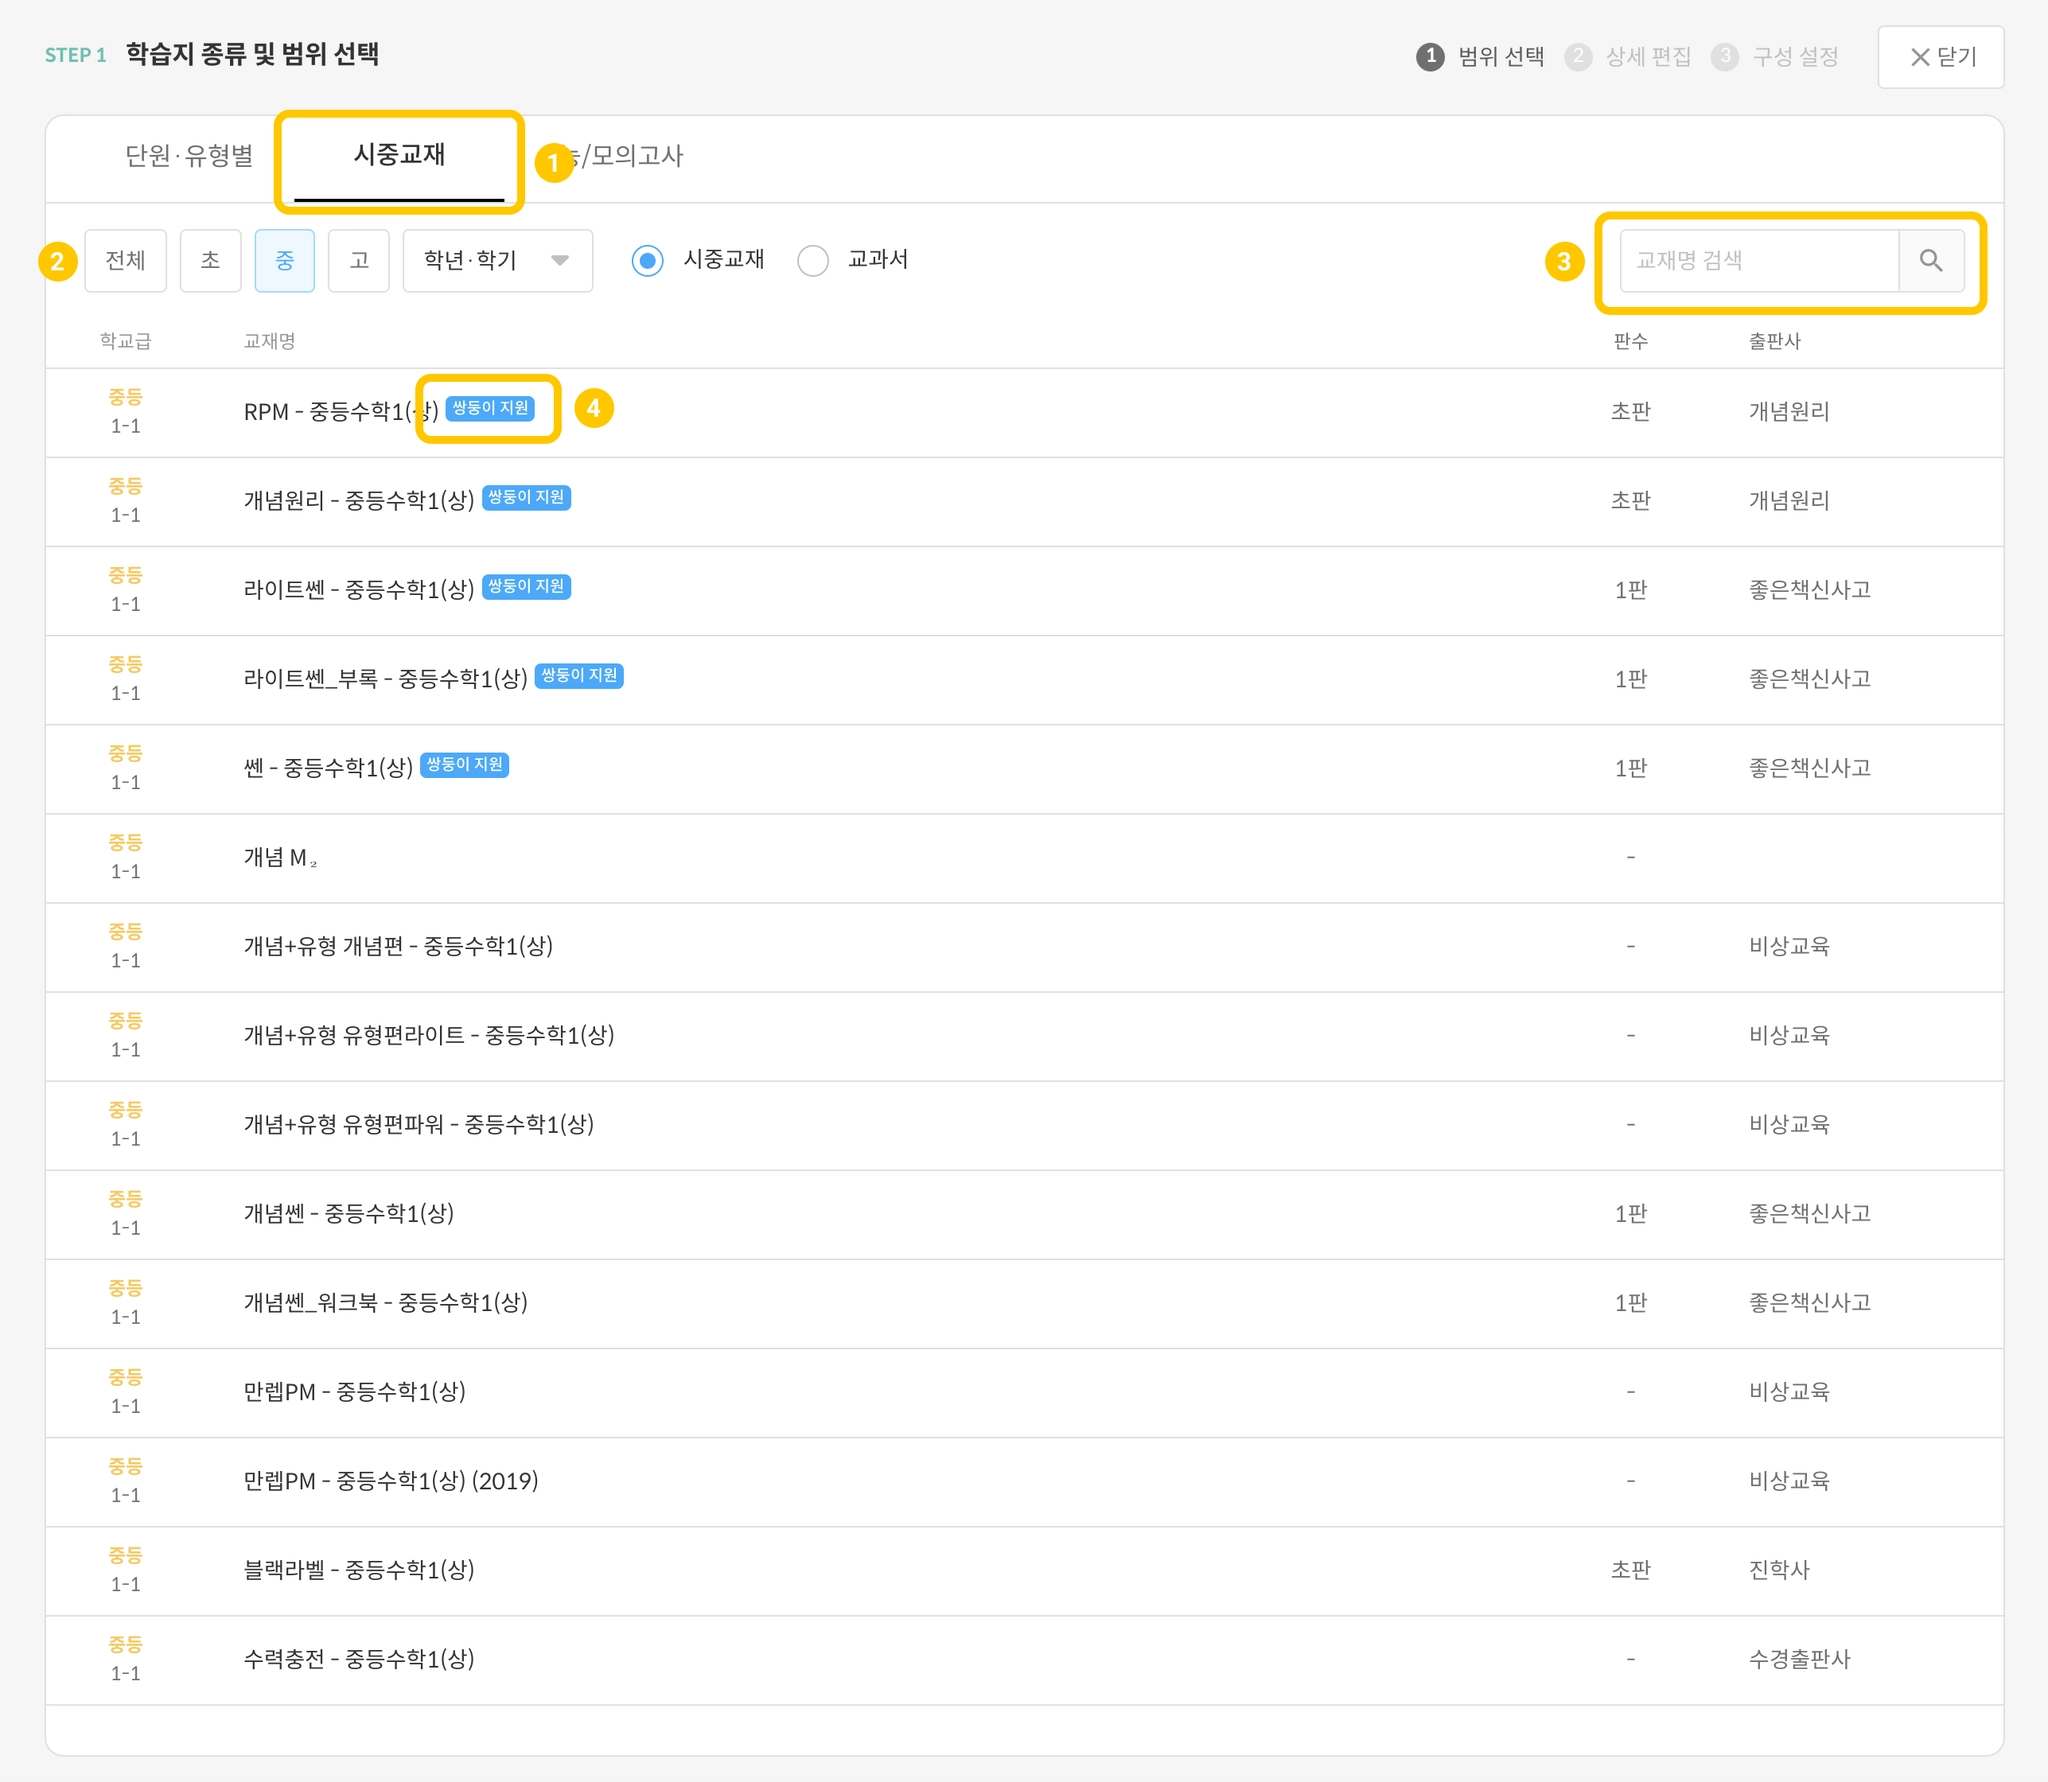The height and width of the screenshot is (1782, 2048).
Task: Click the 쌍둥이 지원 badge on RPM row
Action: (490, 408)
